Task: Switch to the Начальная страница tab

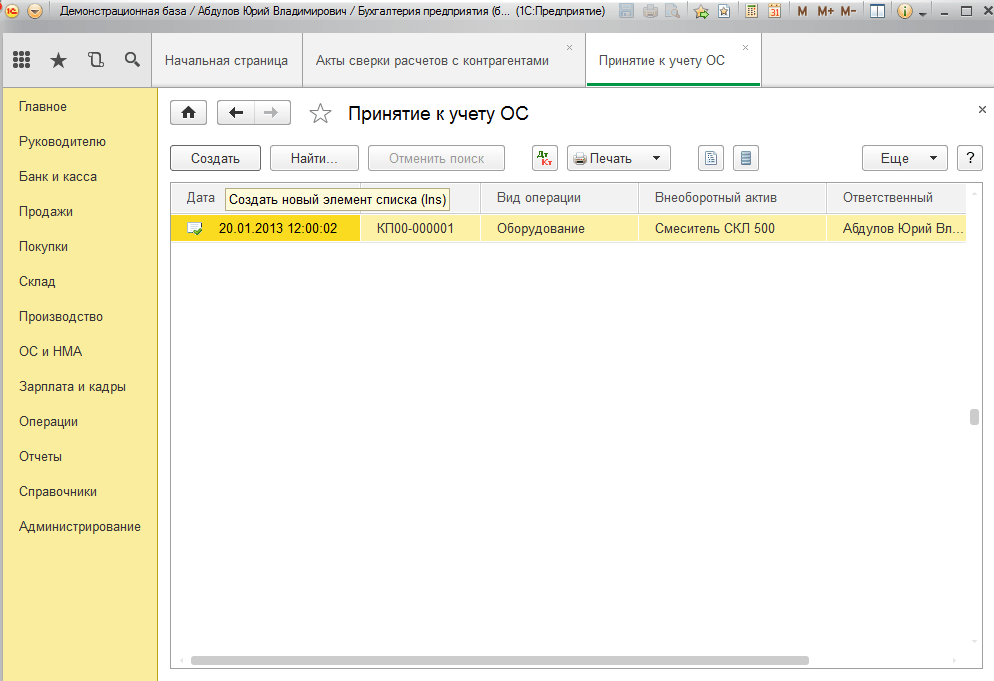Action: point(226,61)
